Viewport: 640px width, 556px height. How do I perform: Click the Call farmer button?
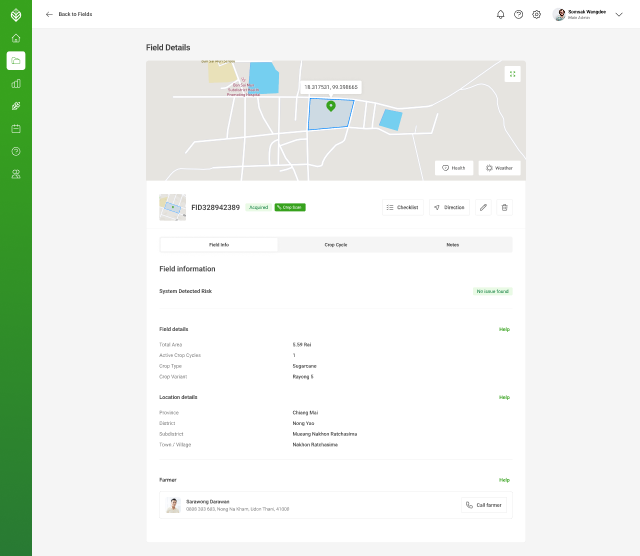[484, 505]
